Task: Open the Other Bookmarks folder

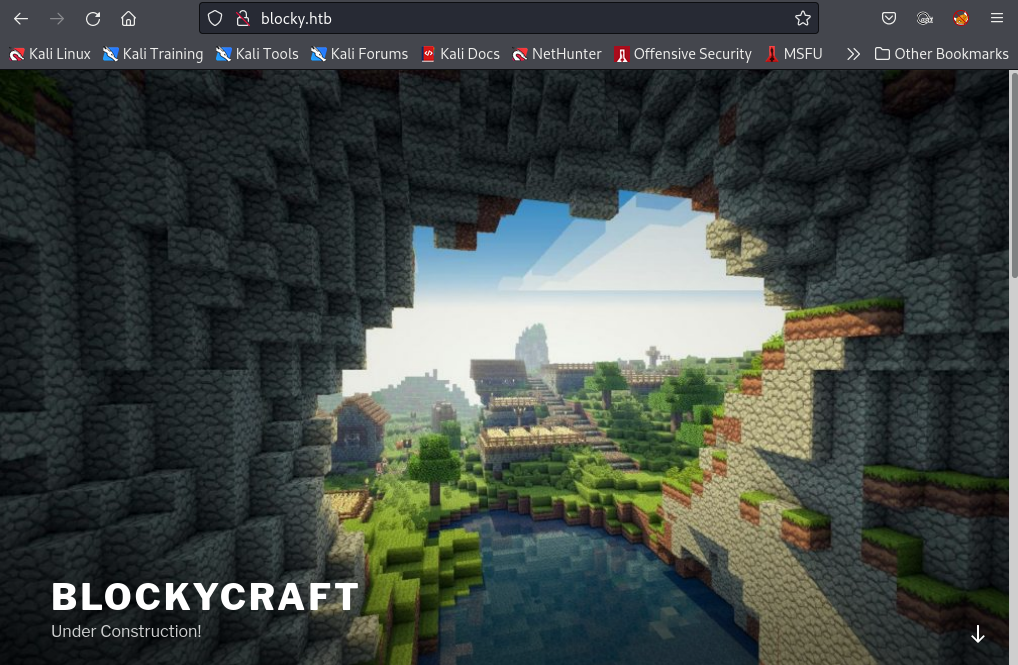Action: [x=941, y=54]
